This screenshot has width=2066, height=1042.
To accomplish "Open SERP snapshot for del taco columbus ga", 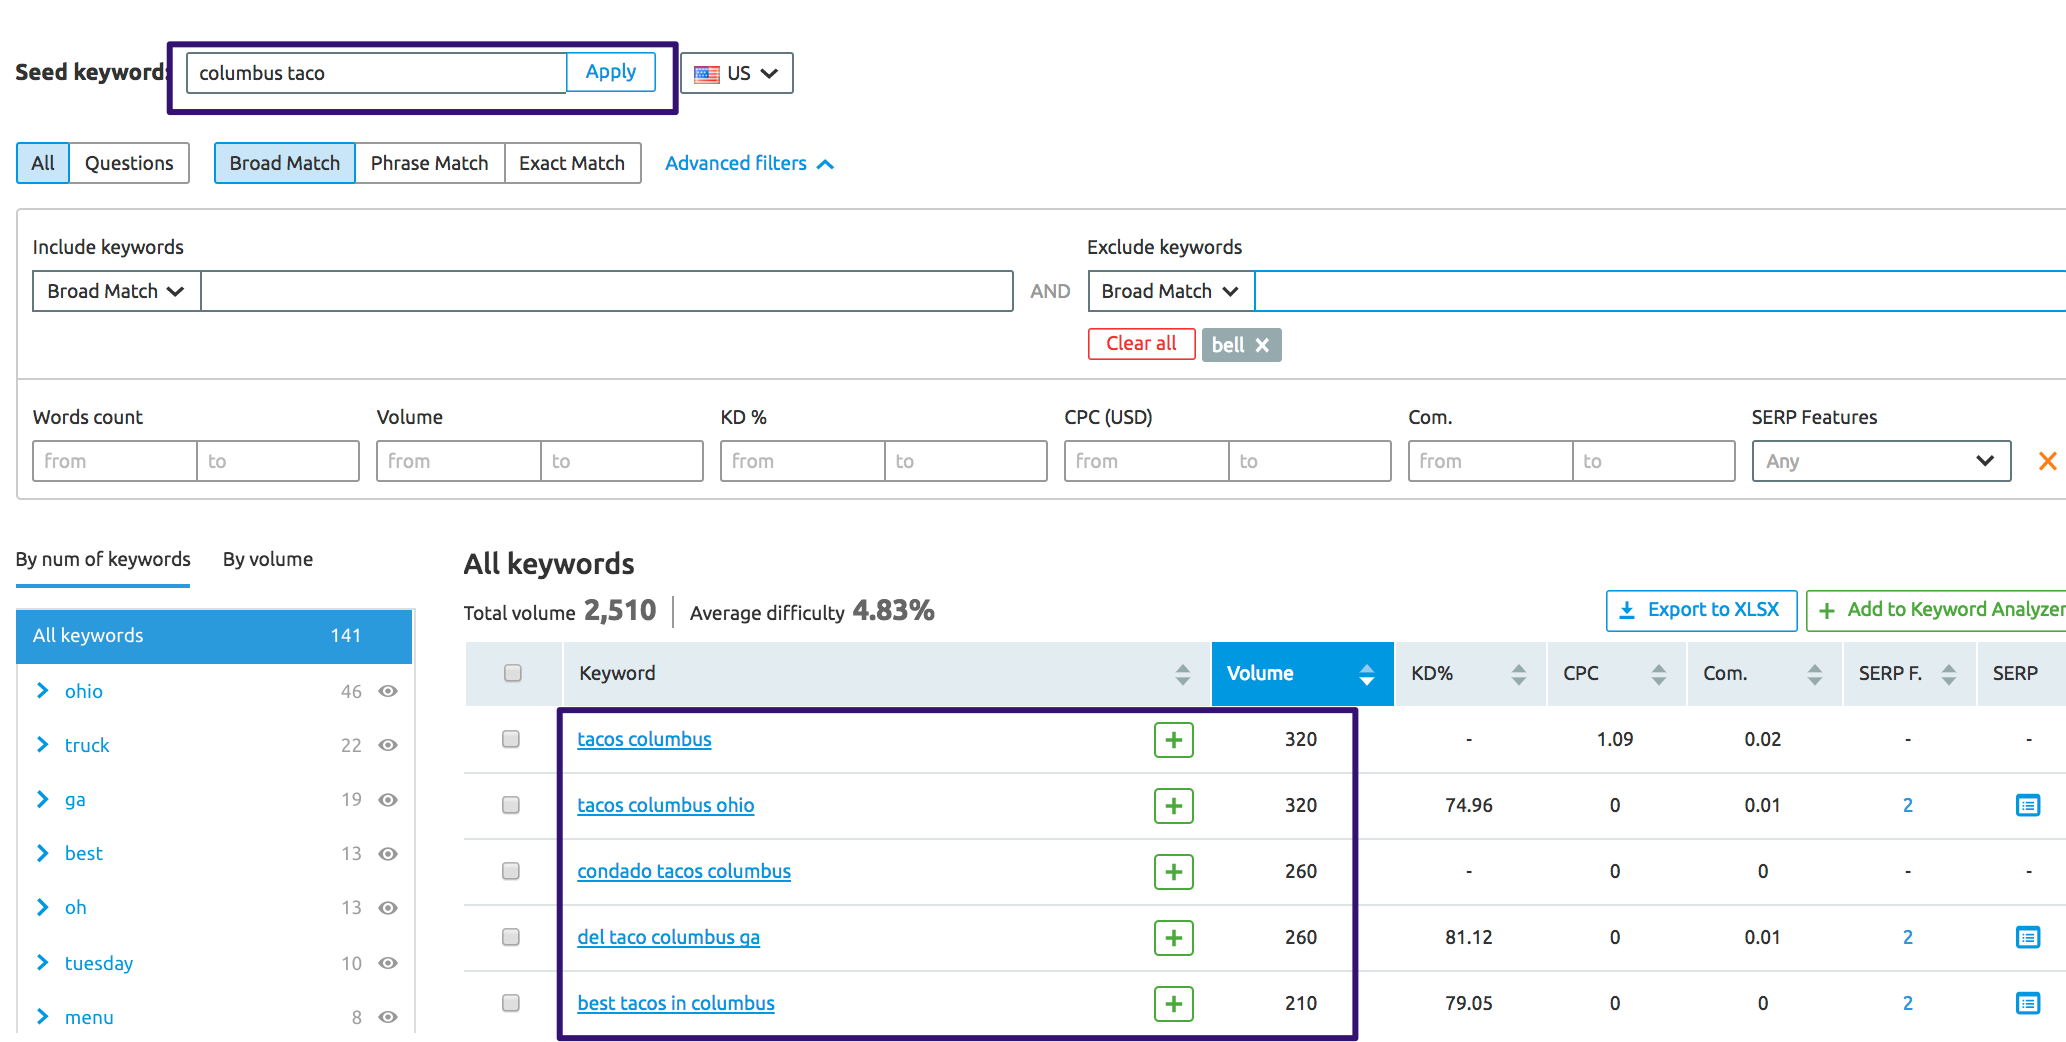I will 2027,937.
